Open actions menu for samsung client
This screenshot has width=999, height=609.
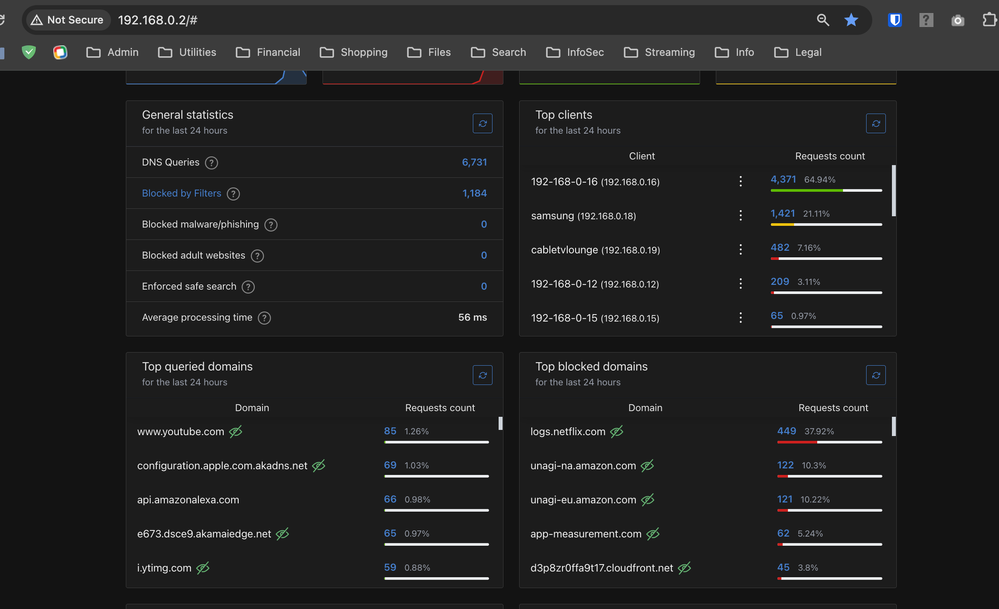(x=740, y=216)
